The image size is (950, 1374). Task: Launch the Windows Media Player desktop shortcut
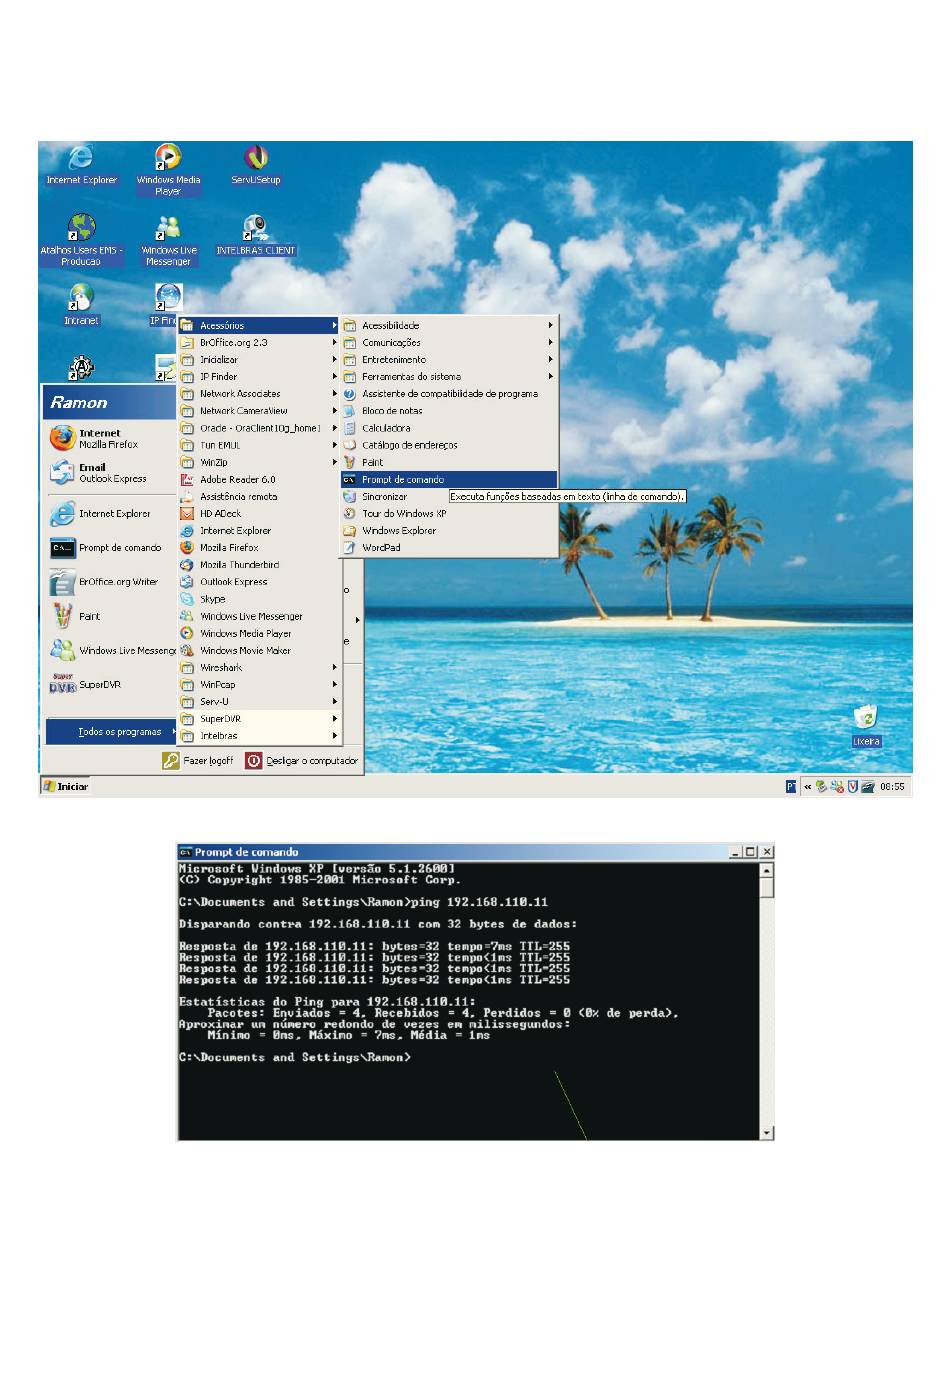click(168, 169)
